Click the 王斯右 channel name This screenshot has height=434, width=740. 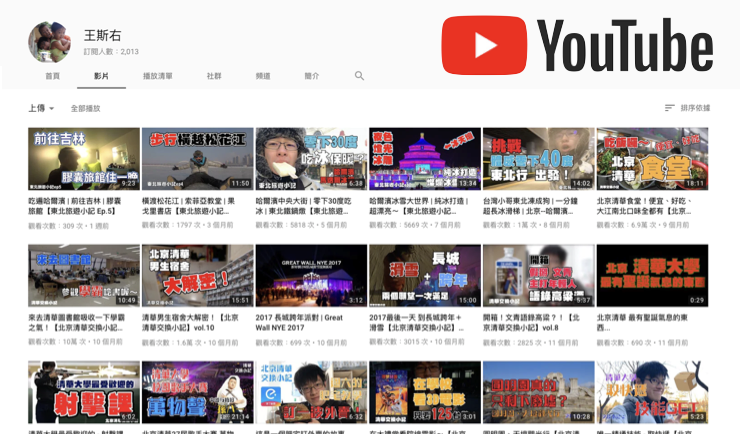(103, 35)
